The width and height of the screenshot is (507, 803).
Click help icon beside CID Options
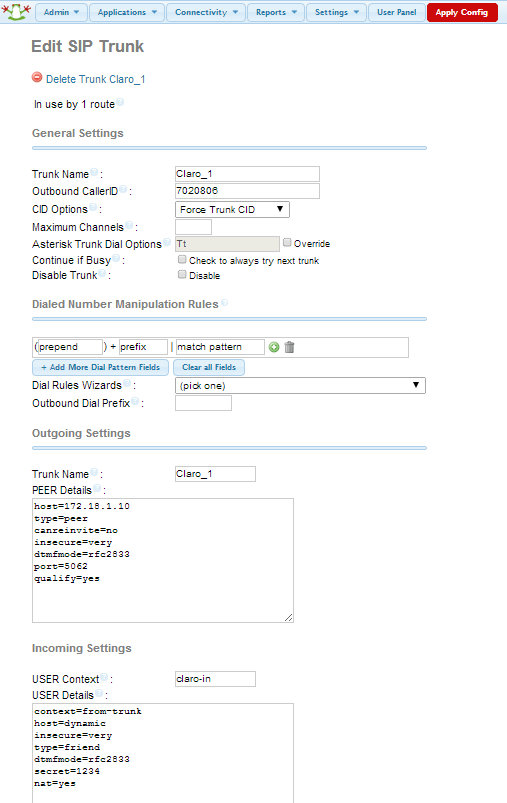(x=93, y=207)
